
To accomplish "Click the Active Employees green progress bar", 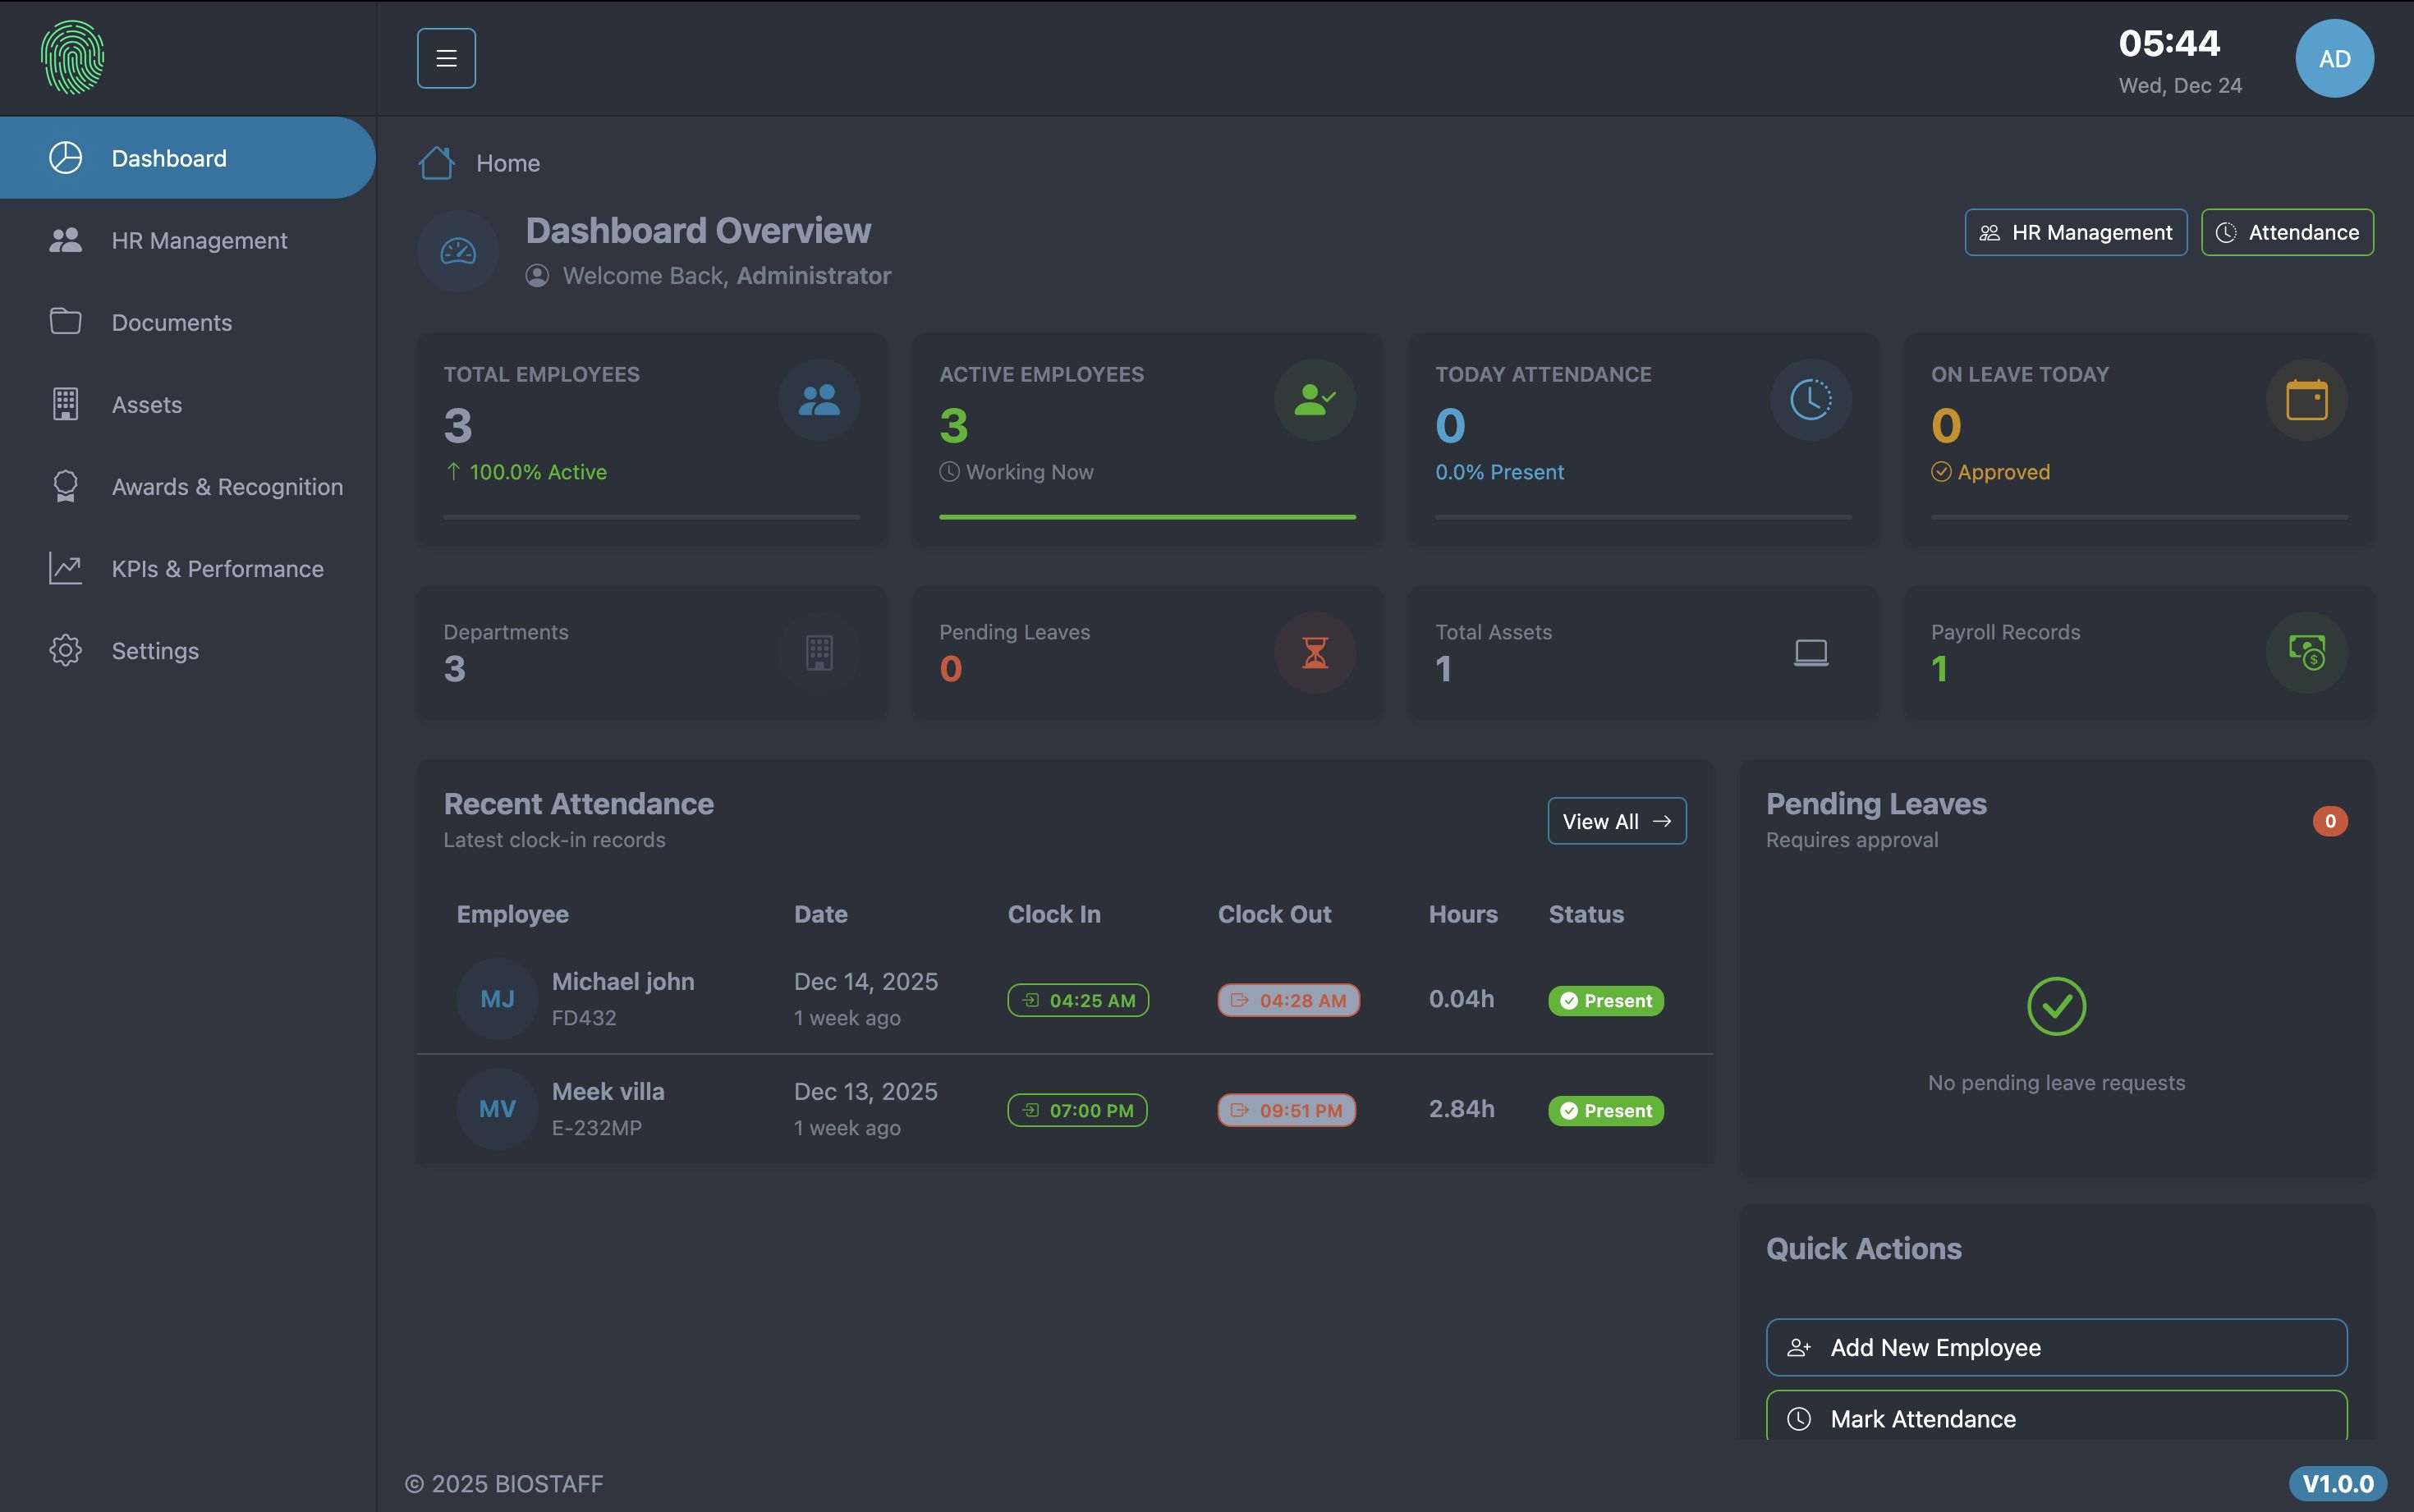I will 1147,517.
